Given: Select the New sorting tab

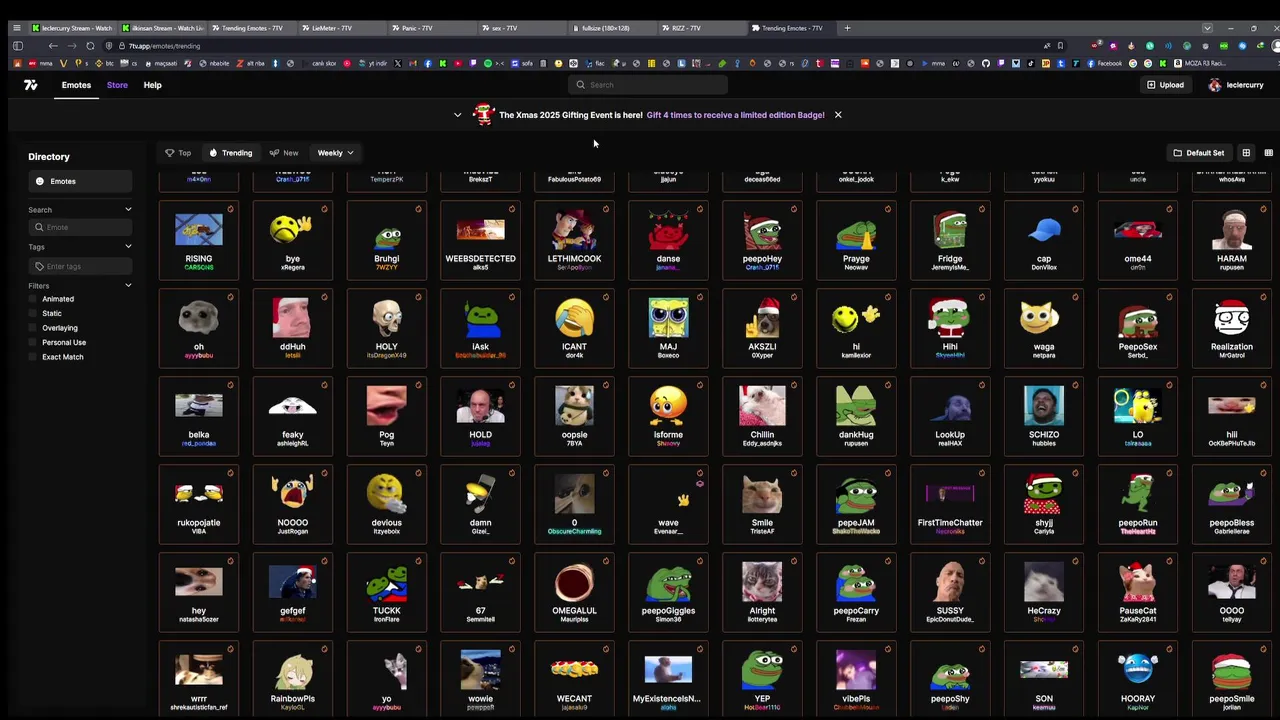Looking at the screenshot, I should pos(284,153).
